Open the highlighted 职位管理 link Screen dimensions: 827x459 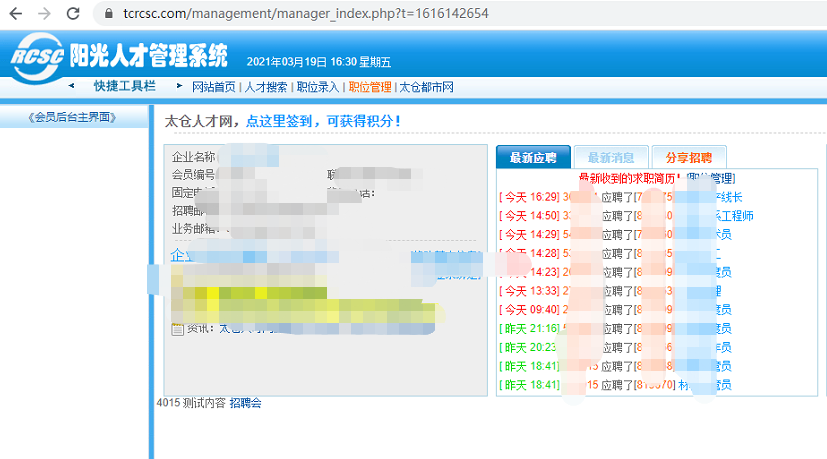tap(370, 87)
